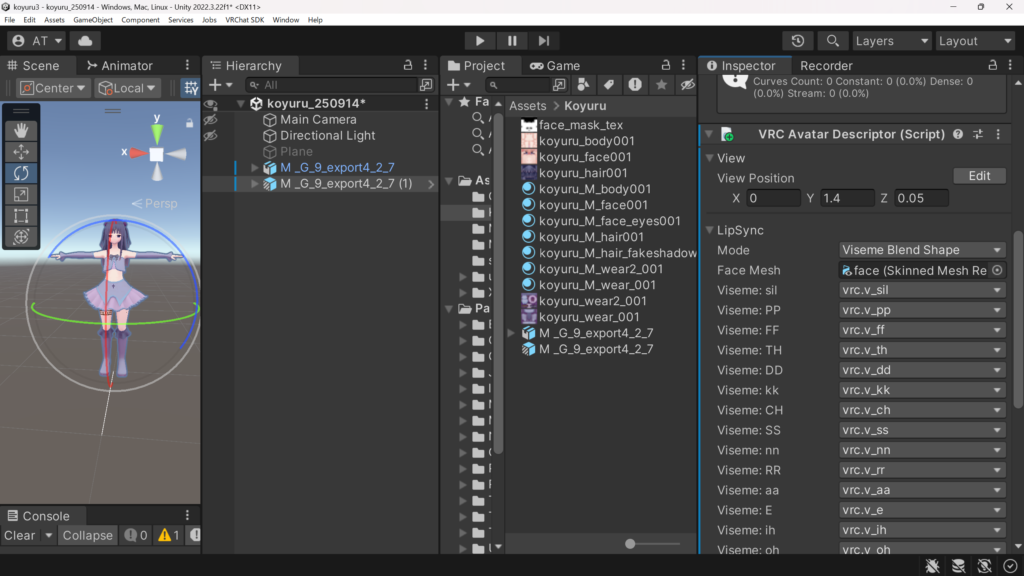1024x576 pixels.
Task: Open Layout dropdown
Action: (x=975, y=40)
